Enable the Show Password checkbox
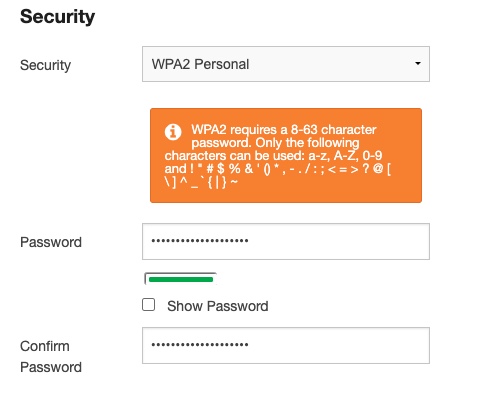 tap(148, 305)
